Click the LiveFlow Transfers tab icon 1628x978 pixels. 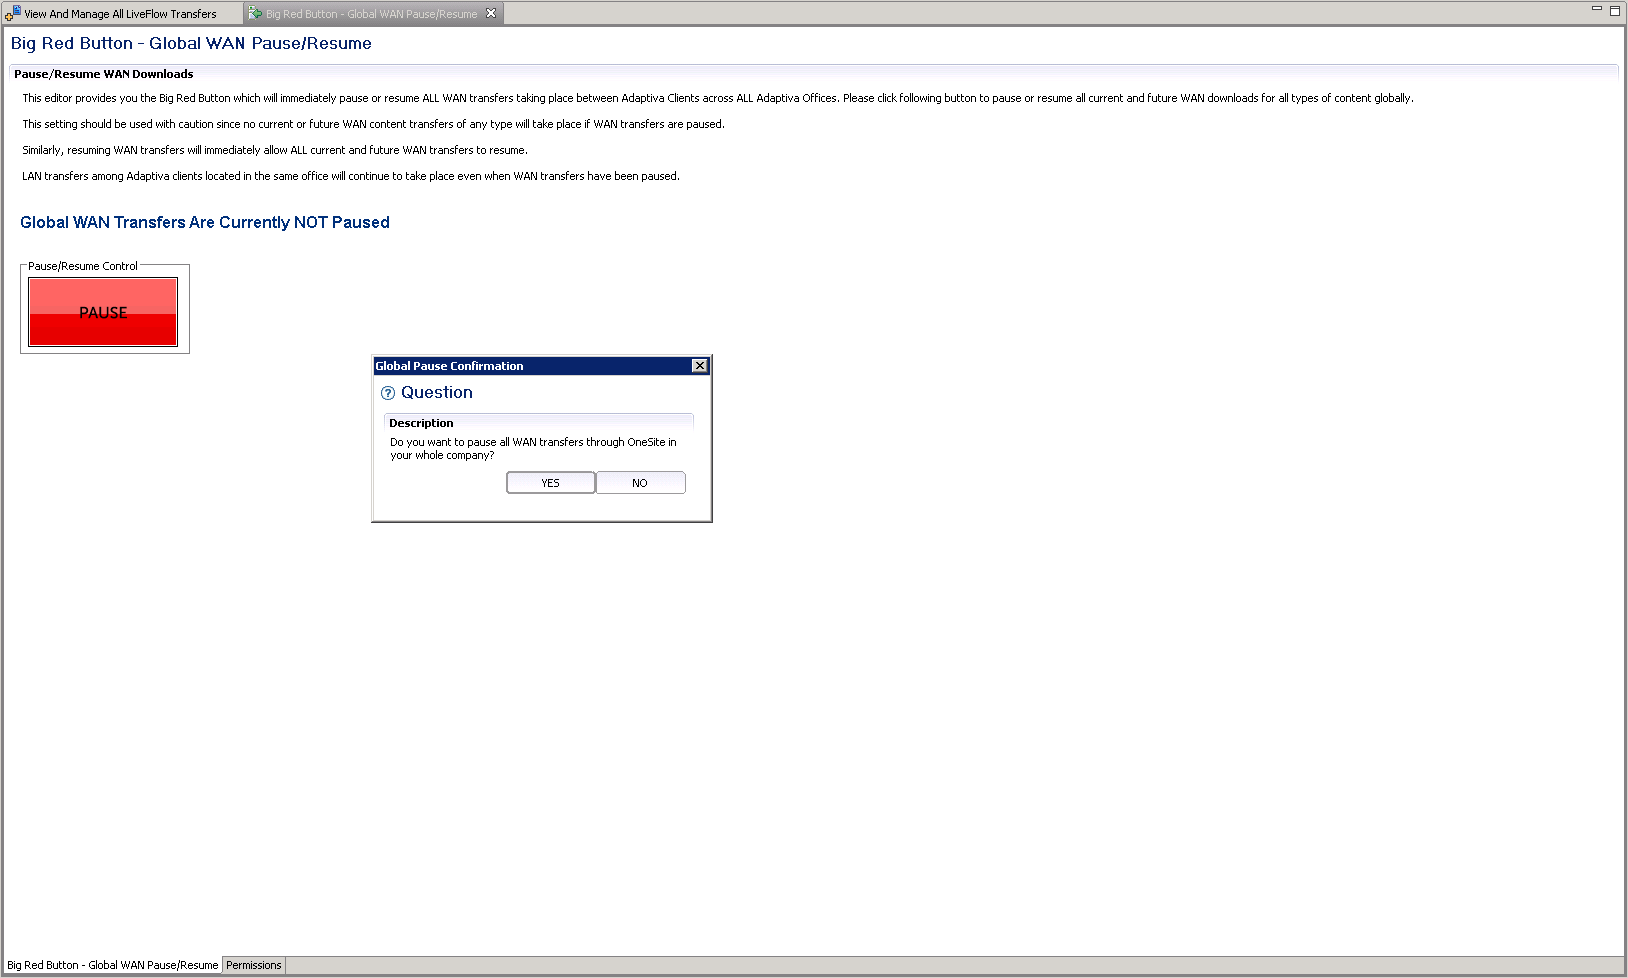pos(13,13)
